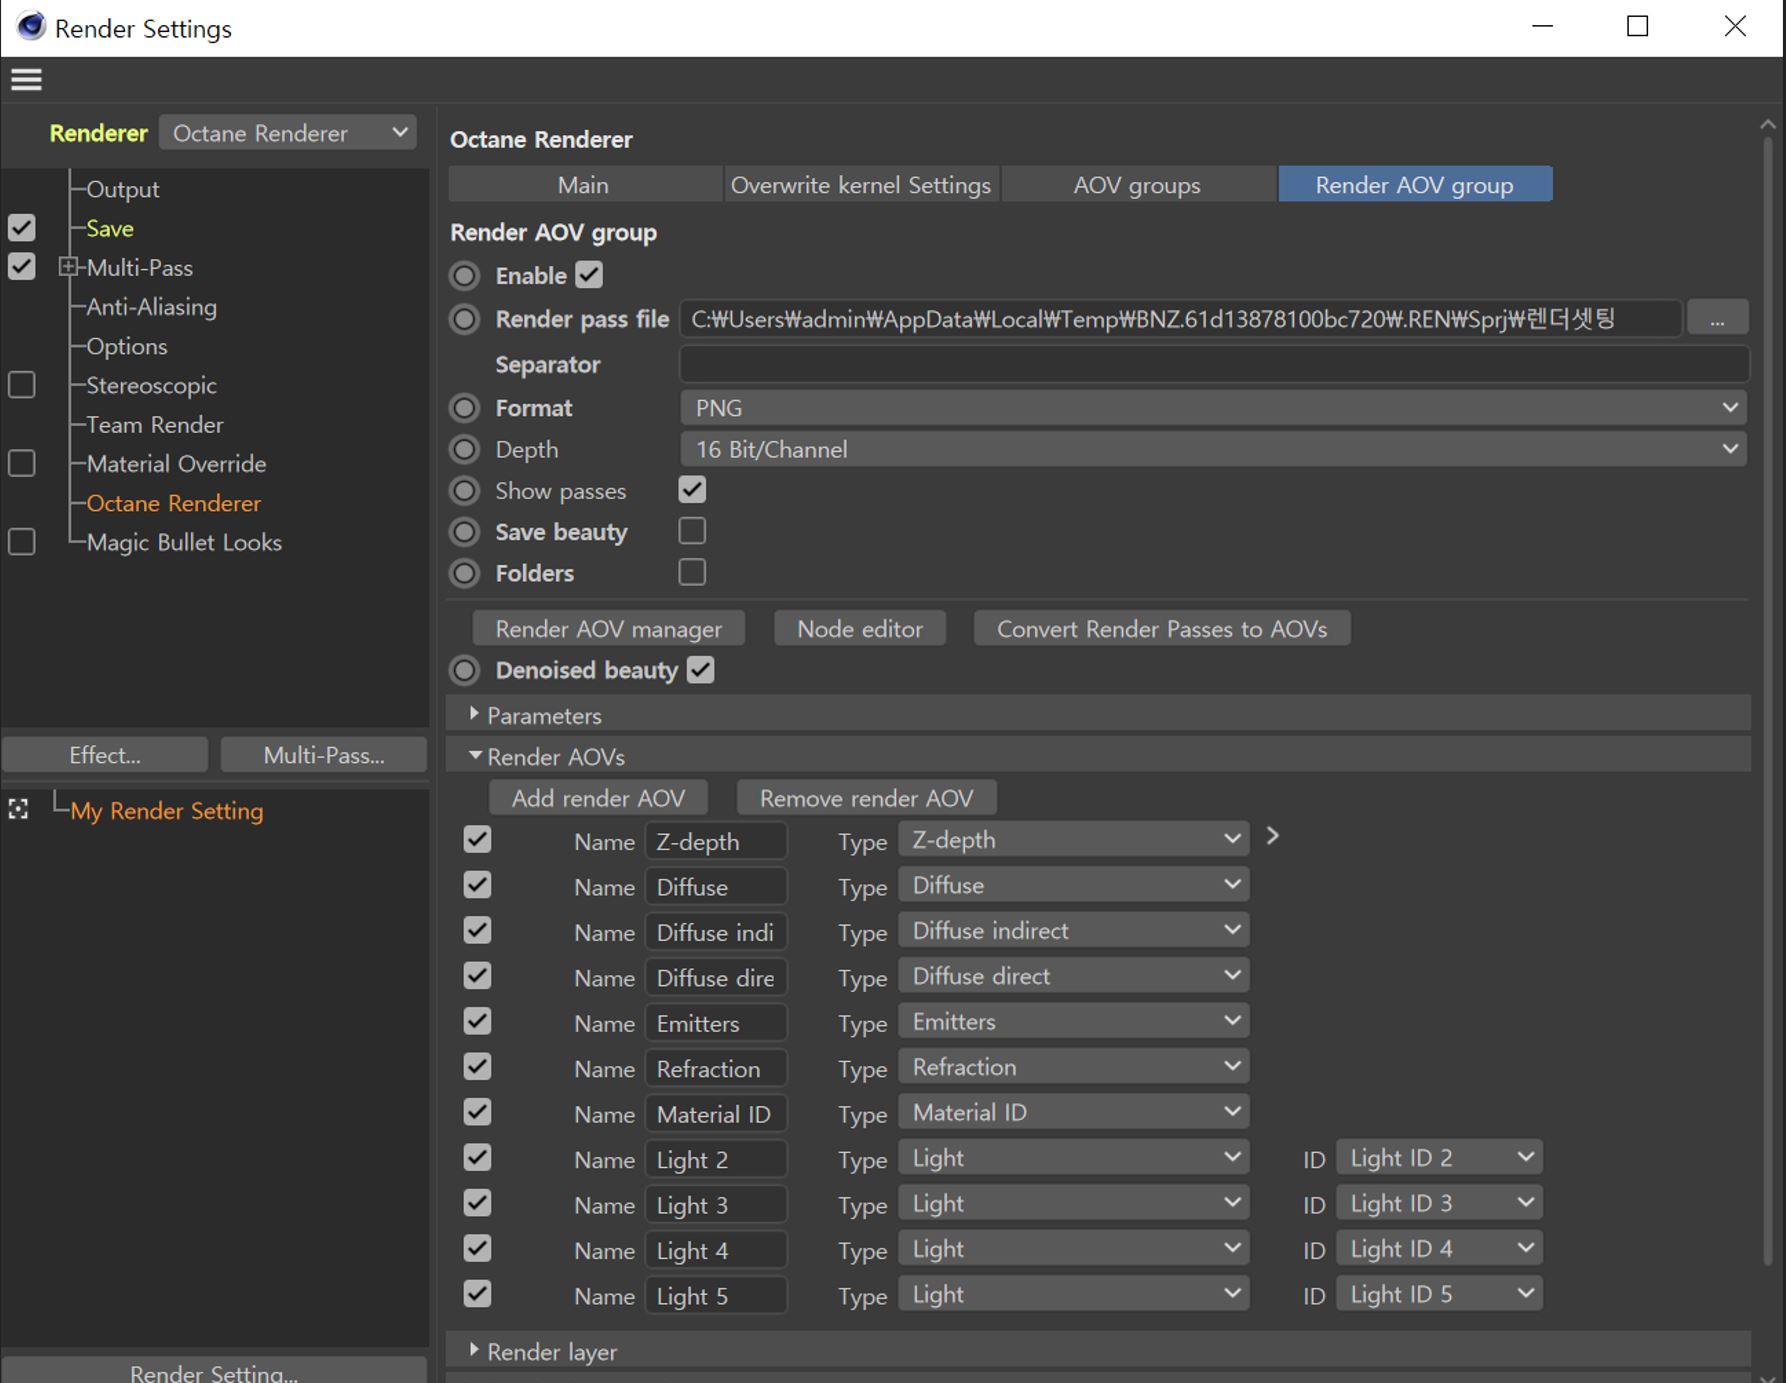Collapse the Render AOVs section
The width and height of the screenshot is (1786, 1383).
pos(475,756)
